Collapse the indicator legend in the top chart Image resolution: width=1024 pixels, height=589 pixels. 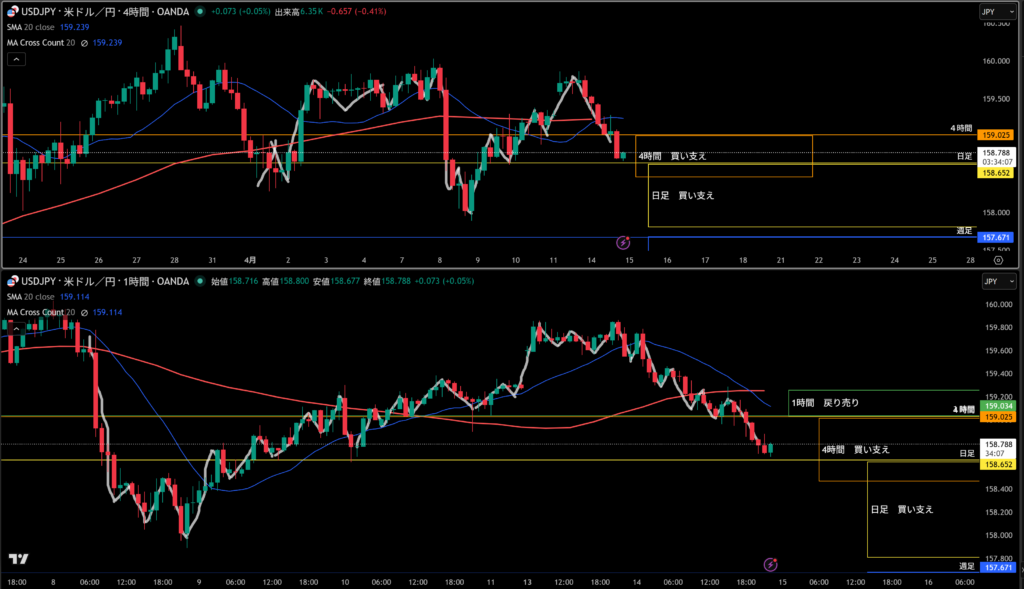tap(17, 59)
